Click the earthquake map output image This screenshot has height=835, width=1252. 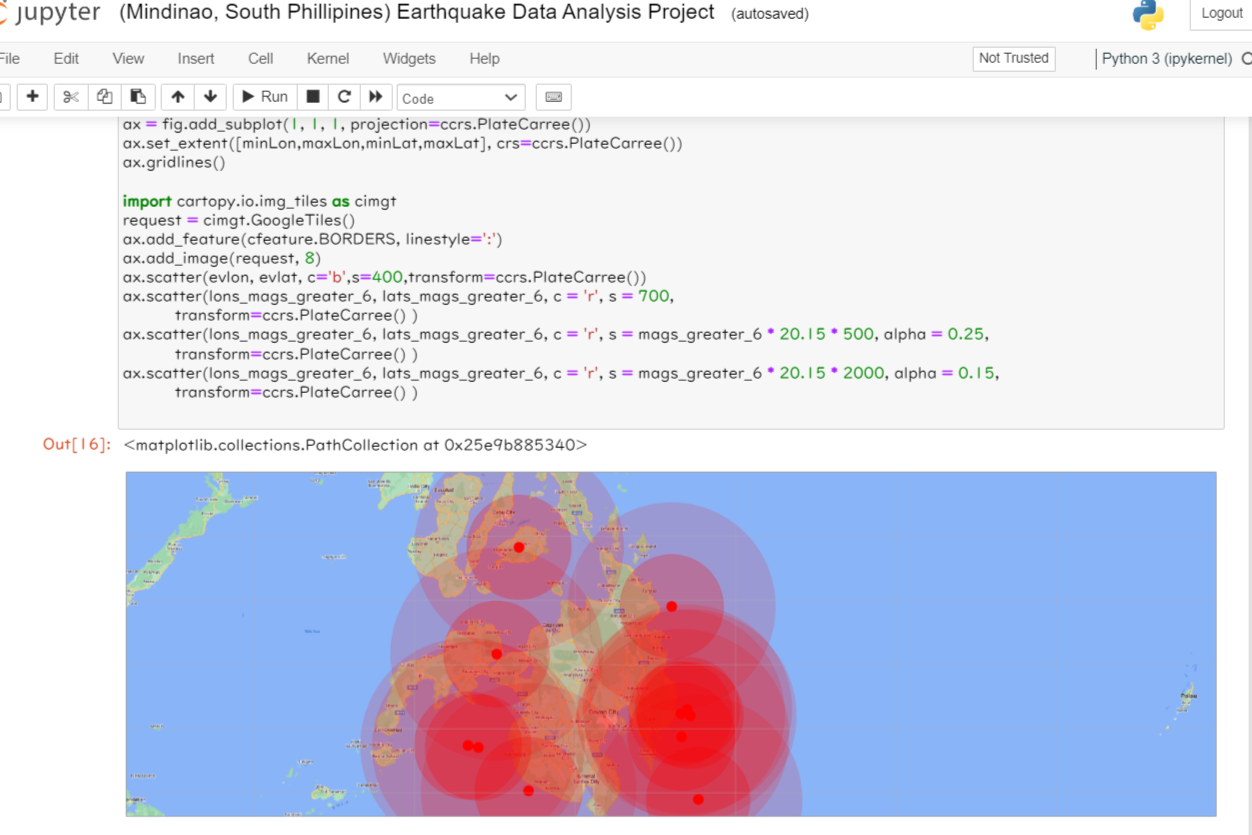coord(671,644)
